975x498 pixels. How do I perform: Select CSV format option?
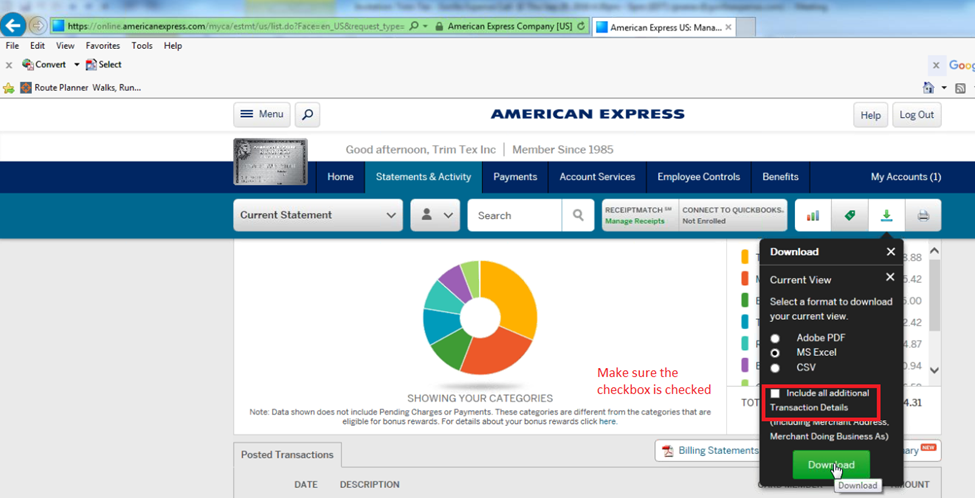pos(775,367)
